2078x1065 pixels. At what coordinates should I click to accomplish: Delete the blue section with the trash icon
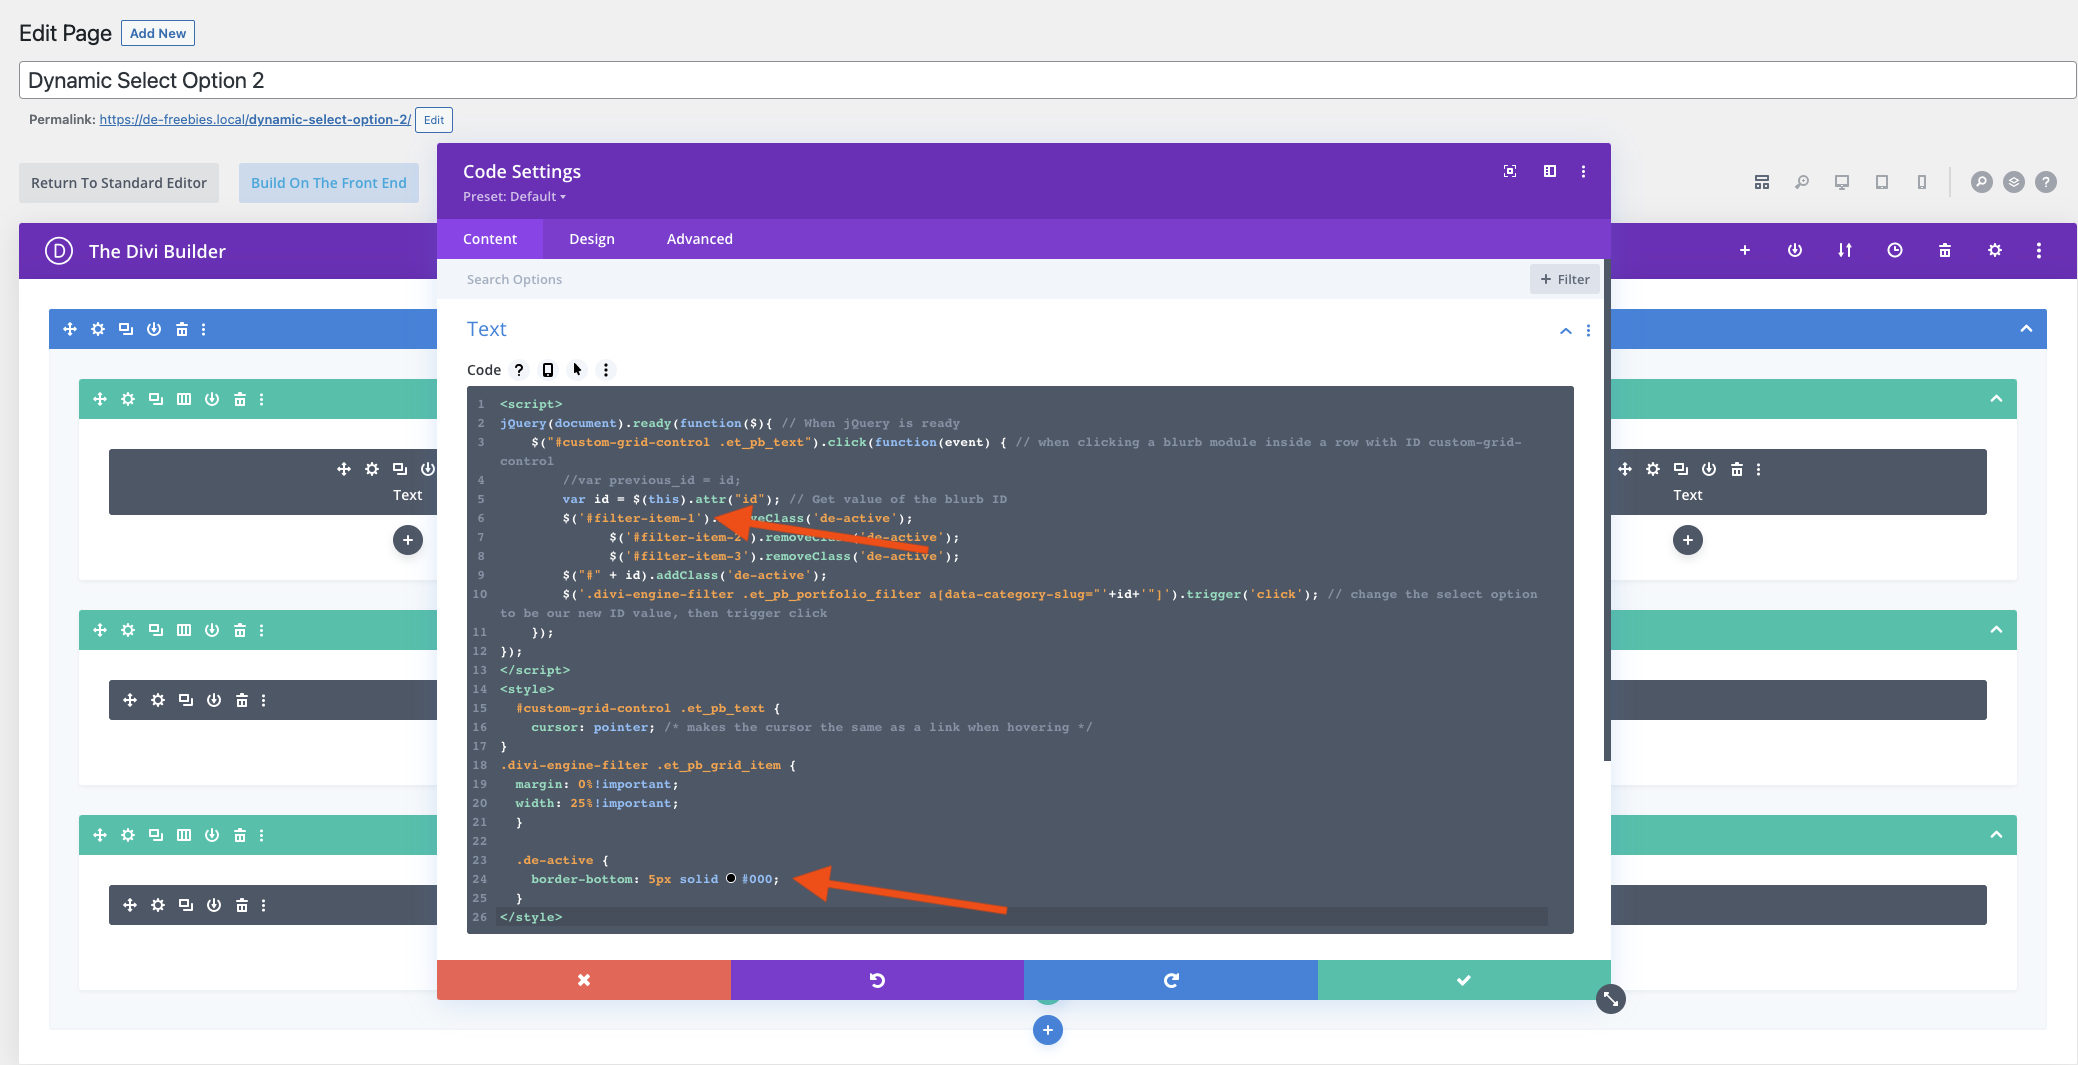pyautogui.click(x=182, y=329)
